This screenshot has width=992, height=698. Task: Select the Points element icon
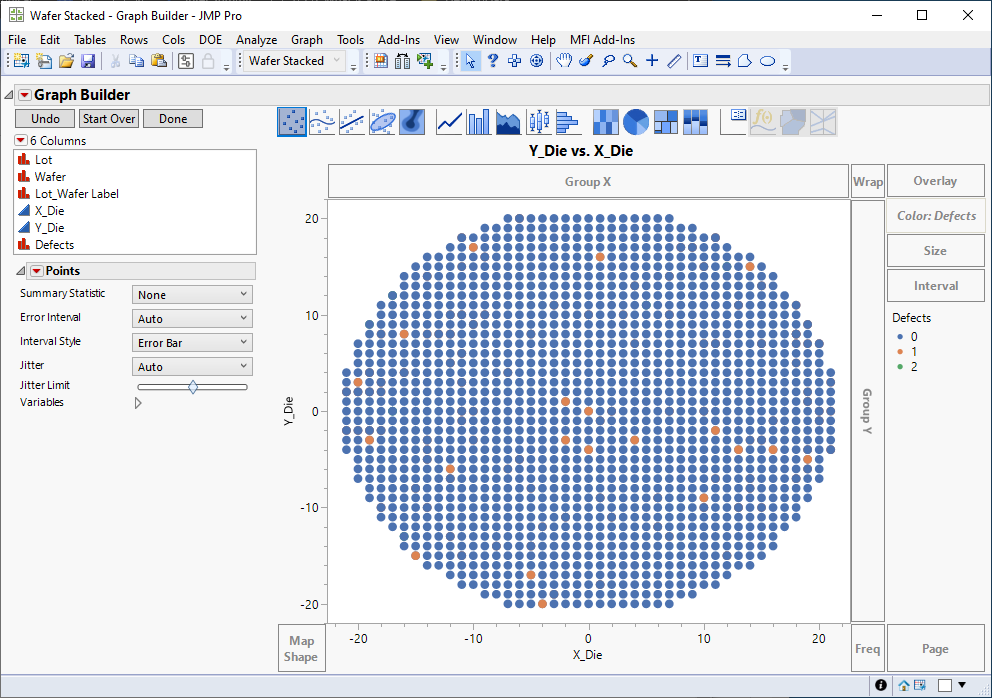(292, 122)
